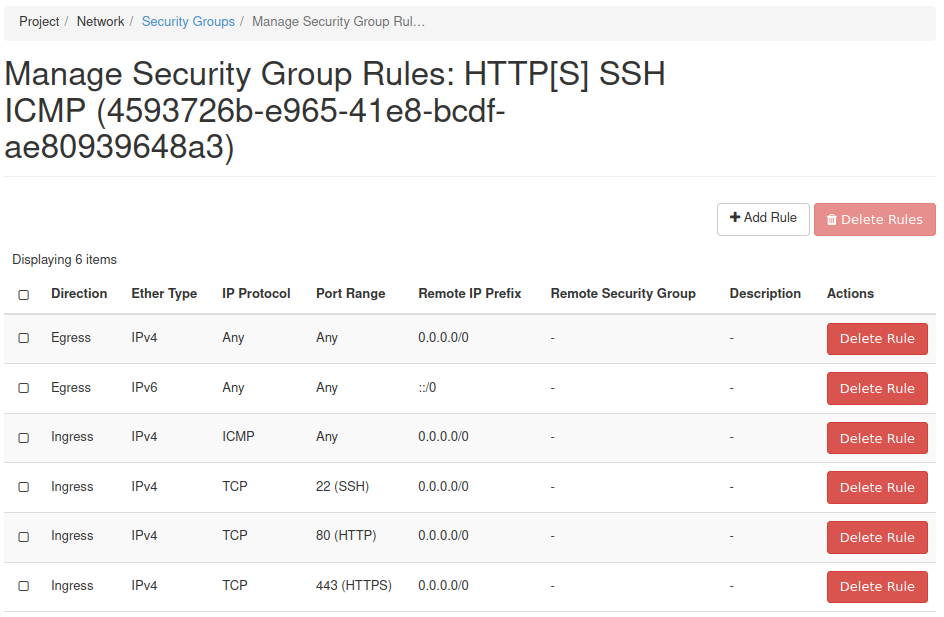Check the Egress IPv4 rule checkbox

tap(24, 339)
